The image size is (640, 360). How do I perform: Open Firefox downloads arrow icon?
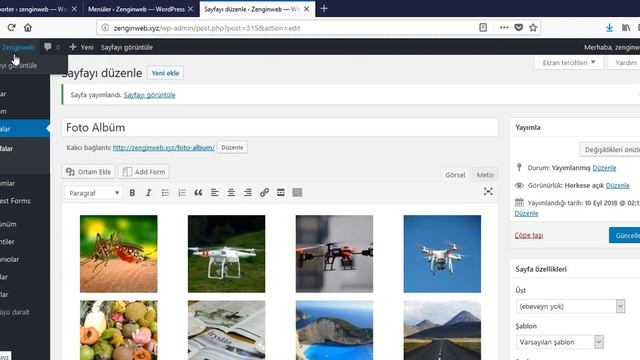(609, 27)
